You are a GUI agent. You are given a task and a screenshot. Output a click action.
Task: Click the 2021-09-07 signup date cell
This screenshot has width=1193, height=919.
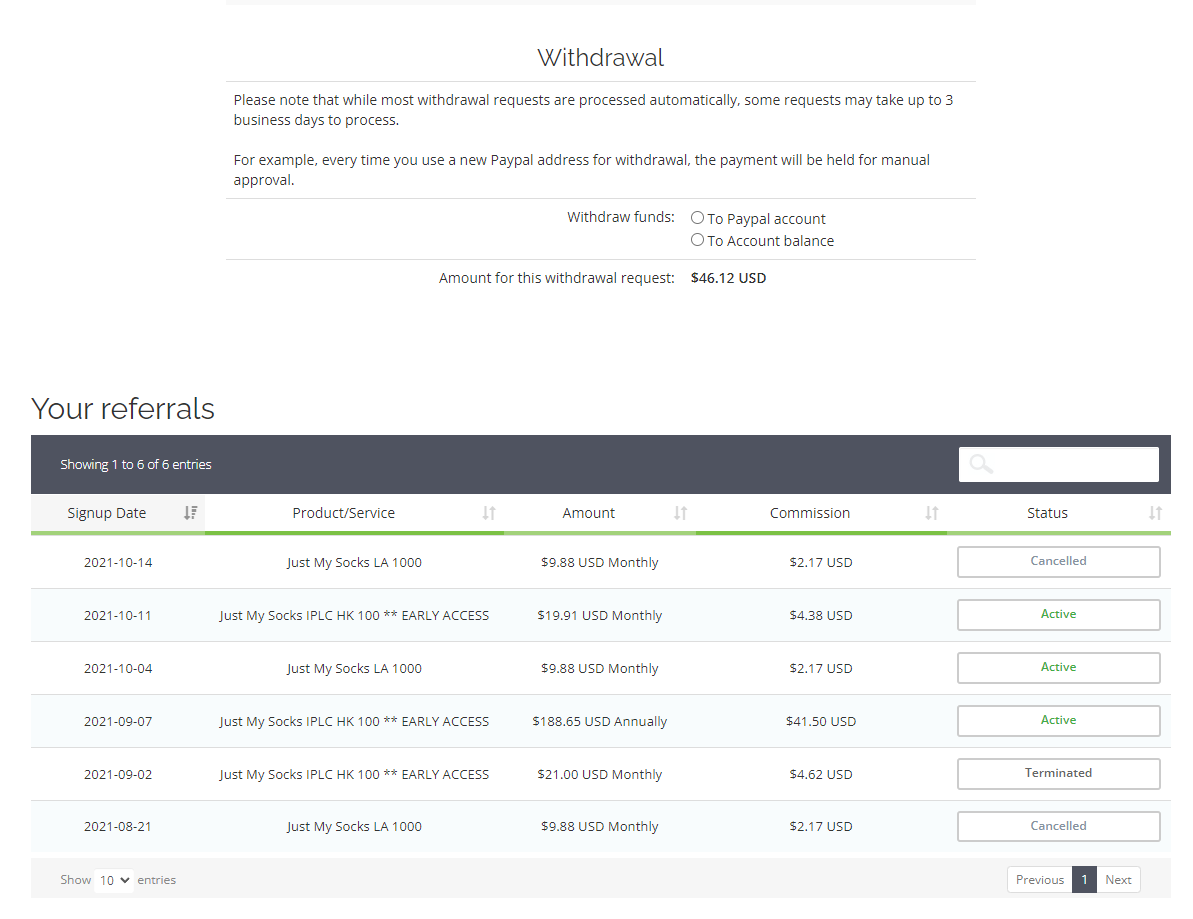click(118, 721)
